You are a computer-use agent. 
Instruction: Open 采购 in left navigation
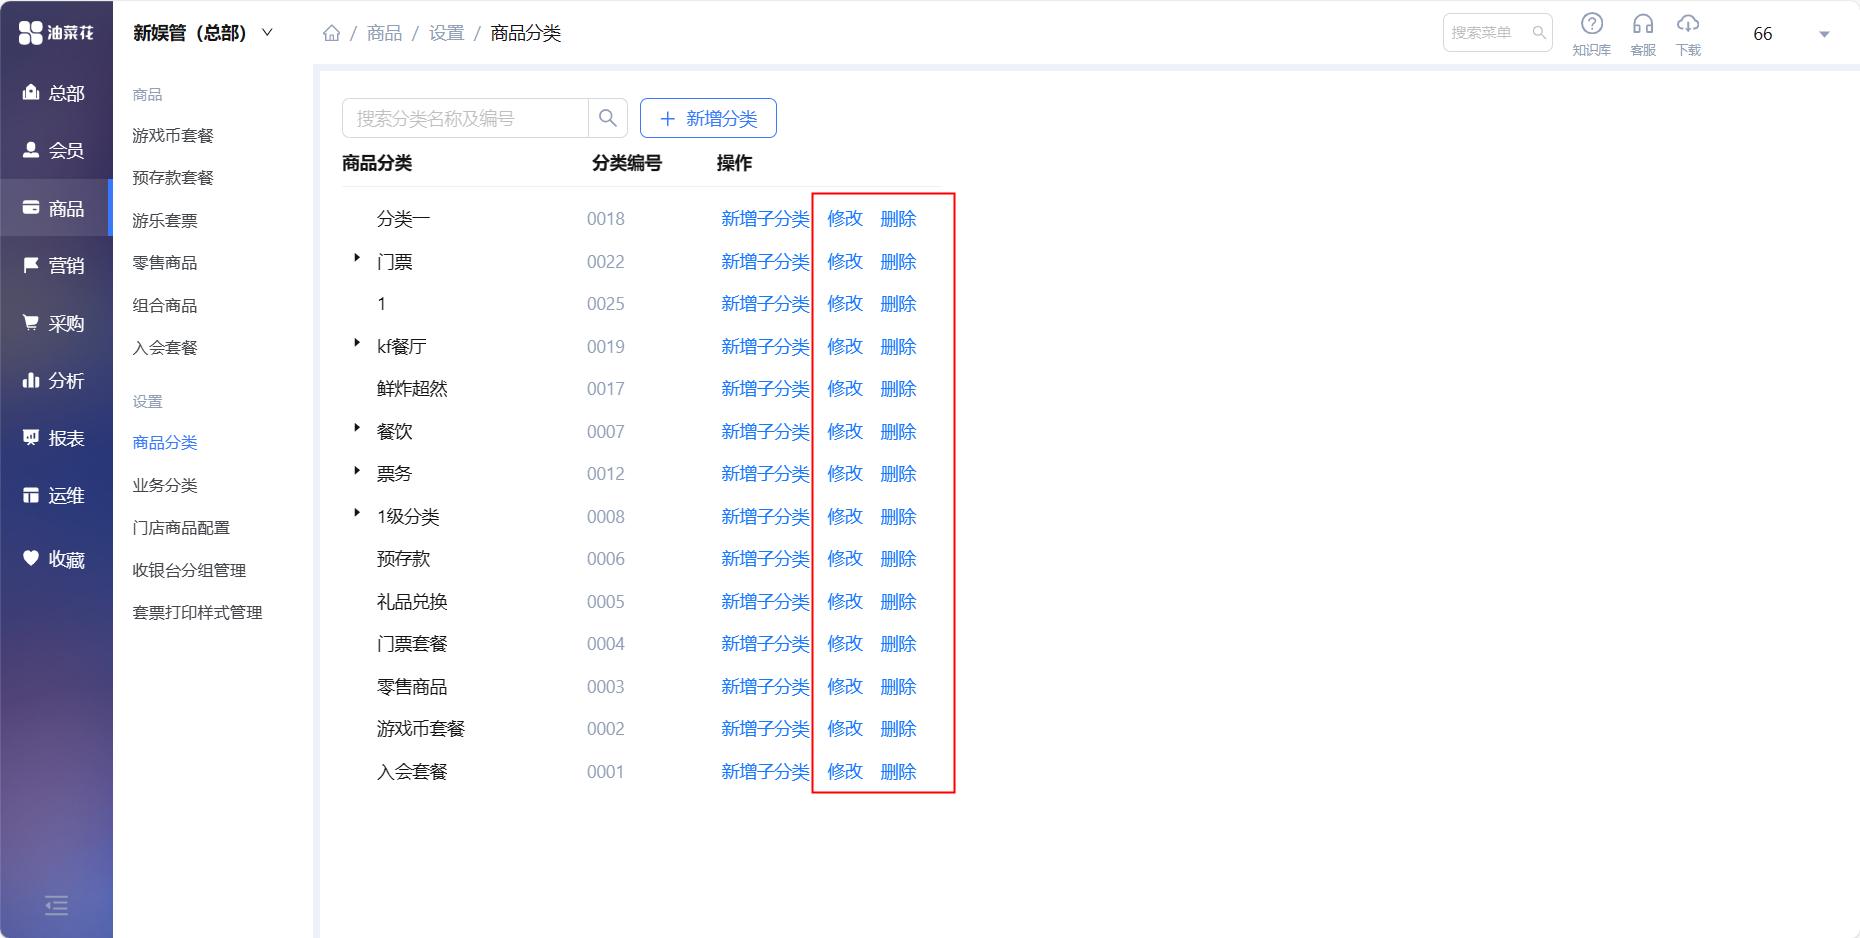(x=56, y=324)
